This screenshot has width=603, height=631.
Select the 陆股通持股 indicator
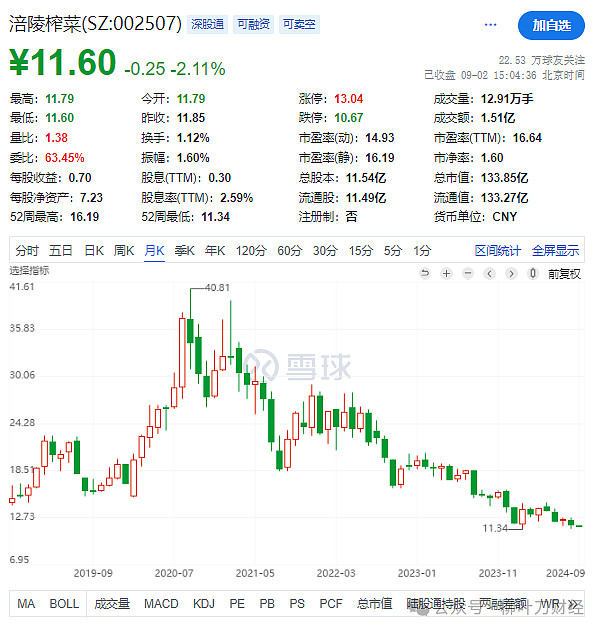(436, 604)
